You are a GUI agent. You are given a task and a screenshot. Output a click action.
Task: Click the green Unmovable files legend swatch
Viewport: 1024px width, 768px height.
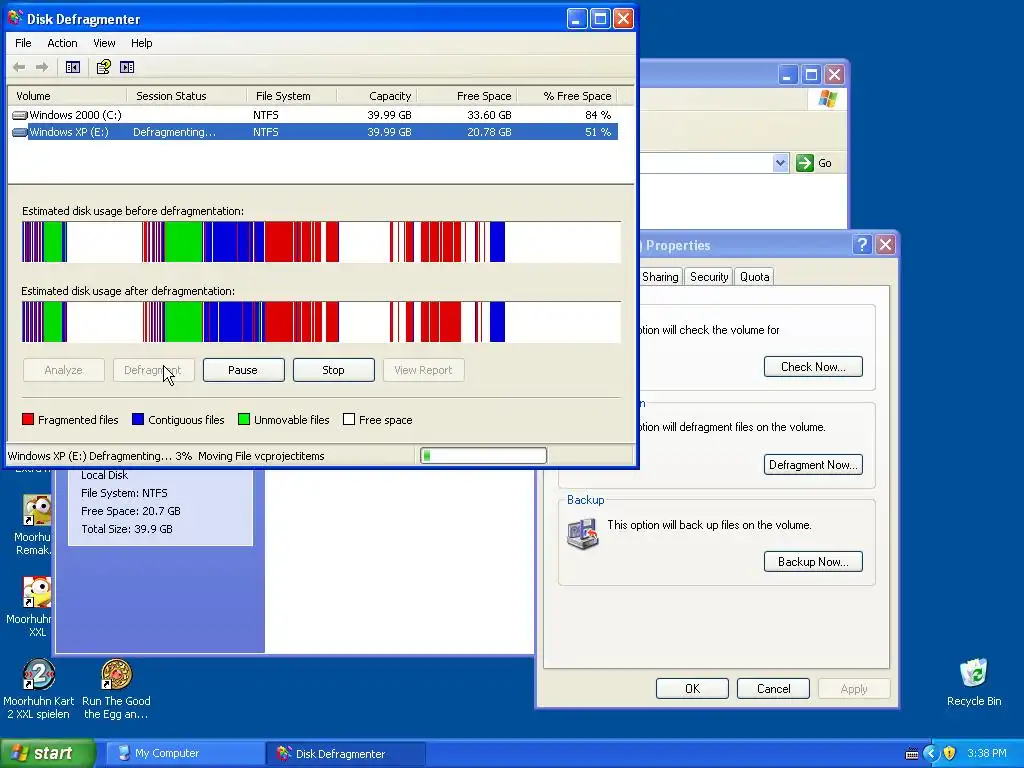pyautogui.click(x=244, y=419)
